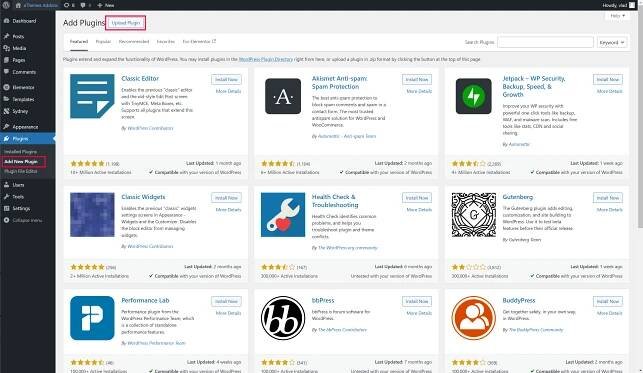This screenshot has width=643, height=373.
Task: Install the bbPress plugin
Action: click(x=417, y=301)
